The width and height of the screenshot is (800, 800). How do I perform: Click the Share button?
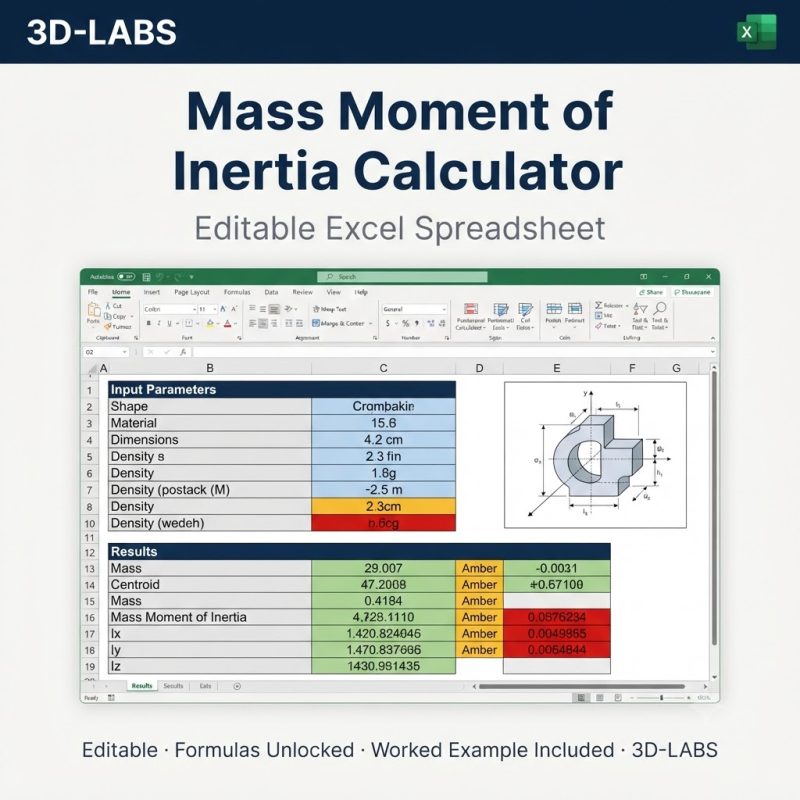(651, 292)
